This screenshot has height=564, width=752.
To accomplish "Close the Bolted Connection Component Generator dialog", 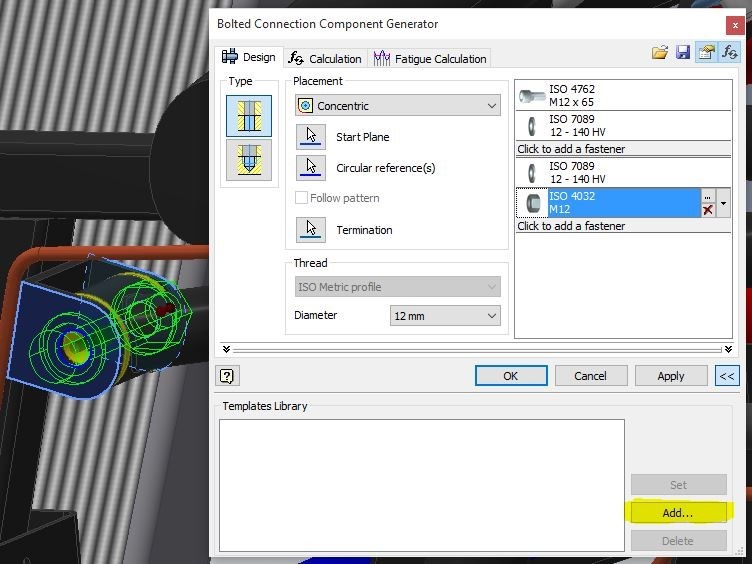I will [735, 25].
